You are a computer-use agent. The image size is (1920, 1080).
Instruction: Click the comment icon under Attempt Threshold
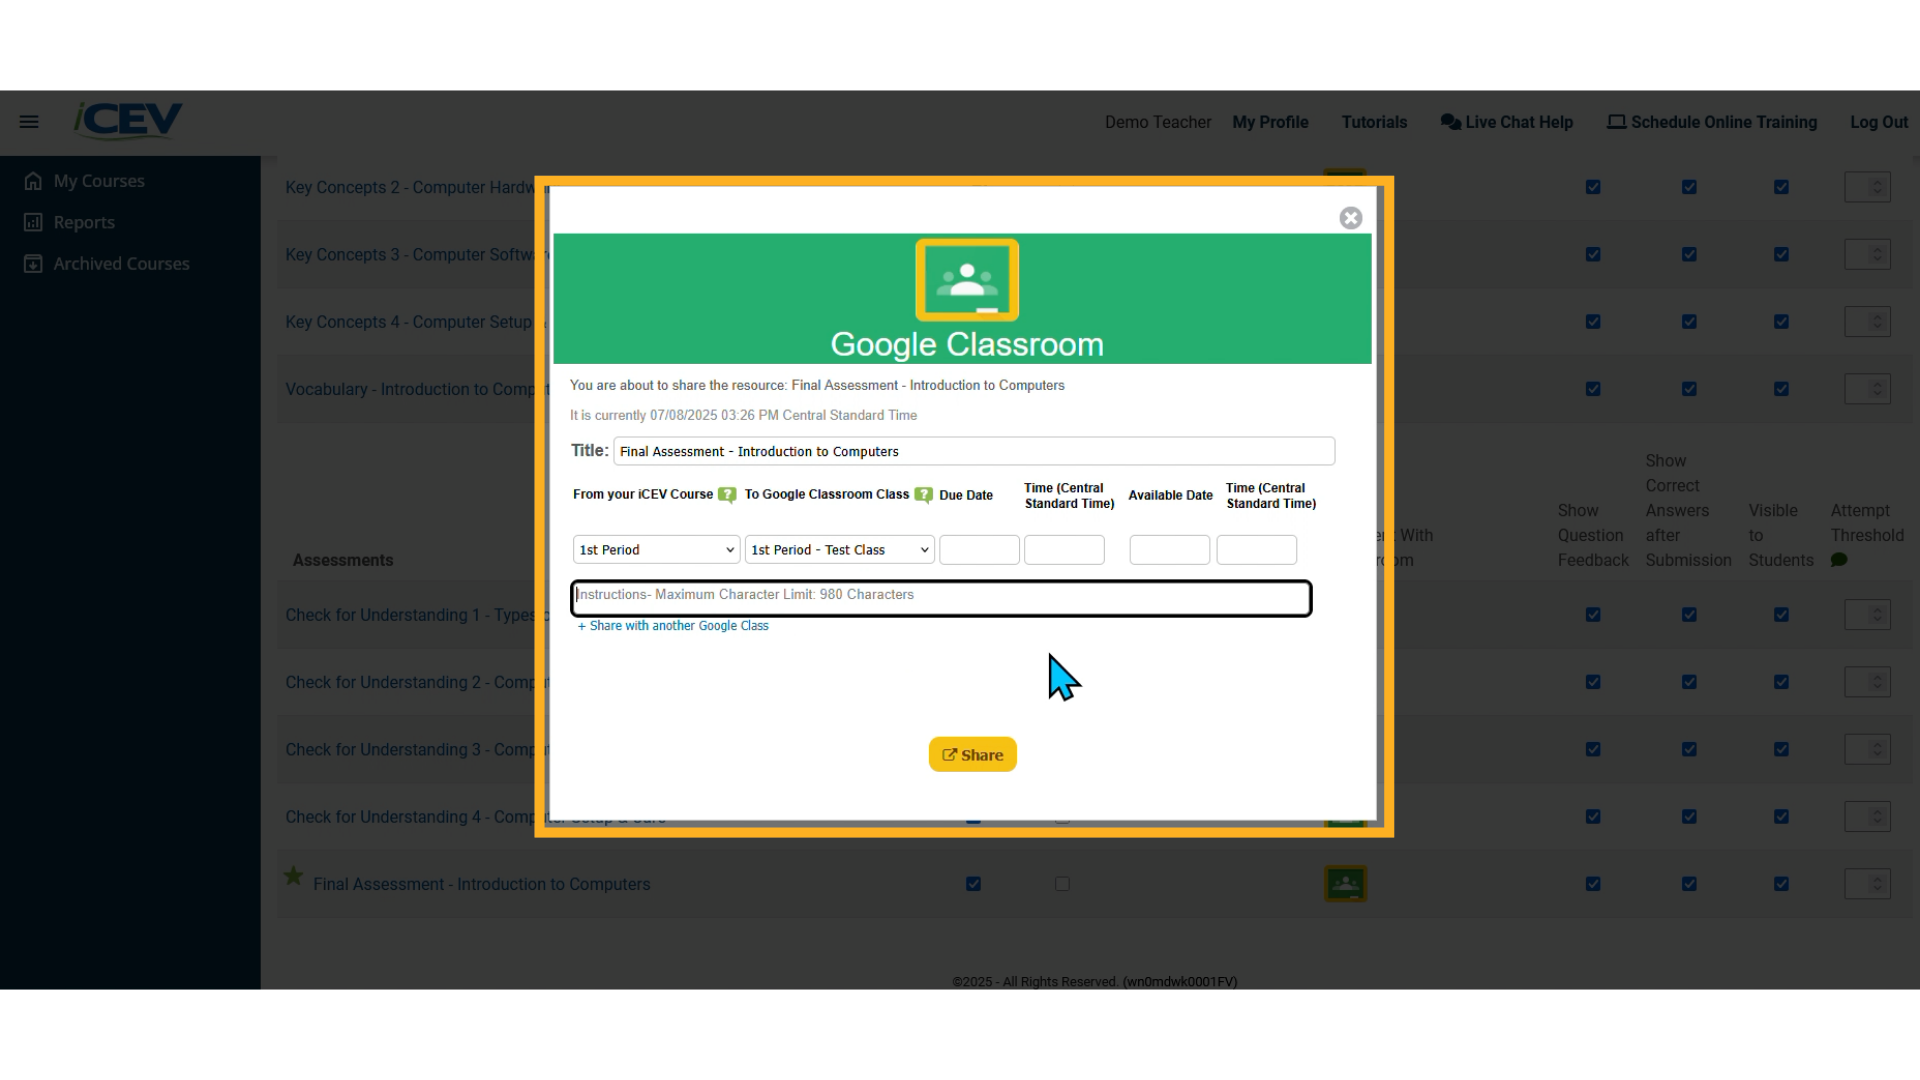point(1839,560)
